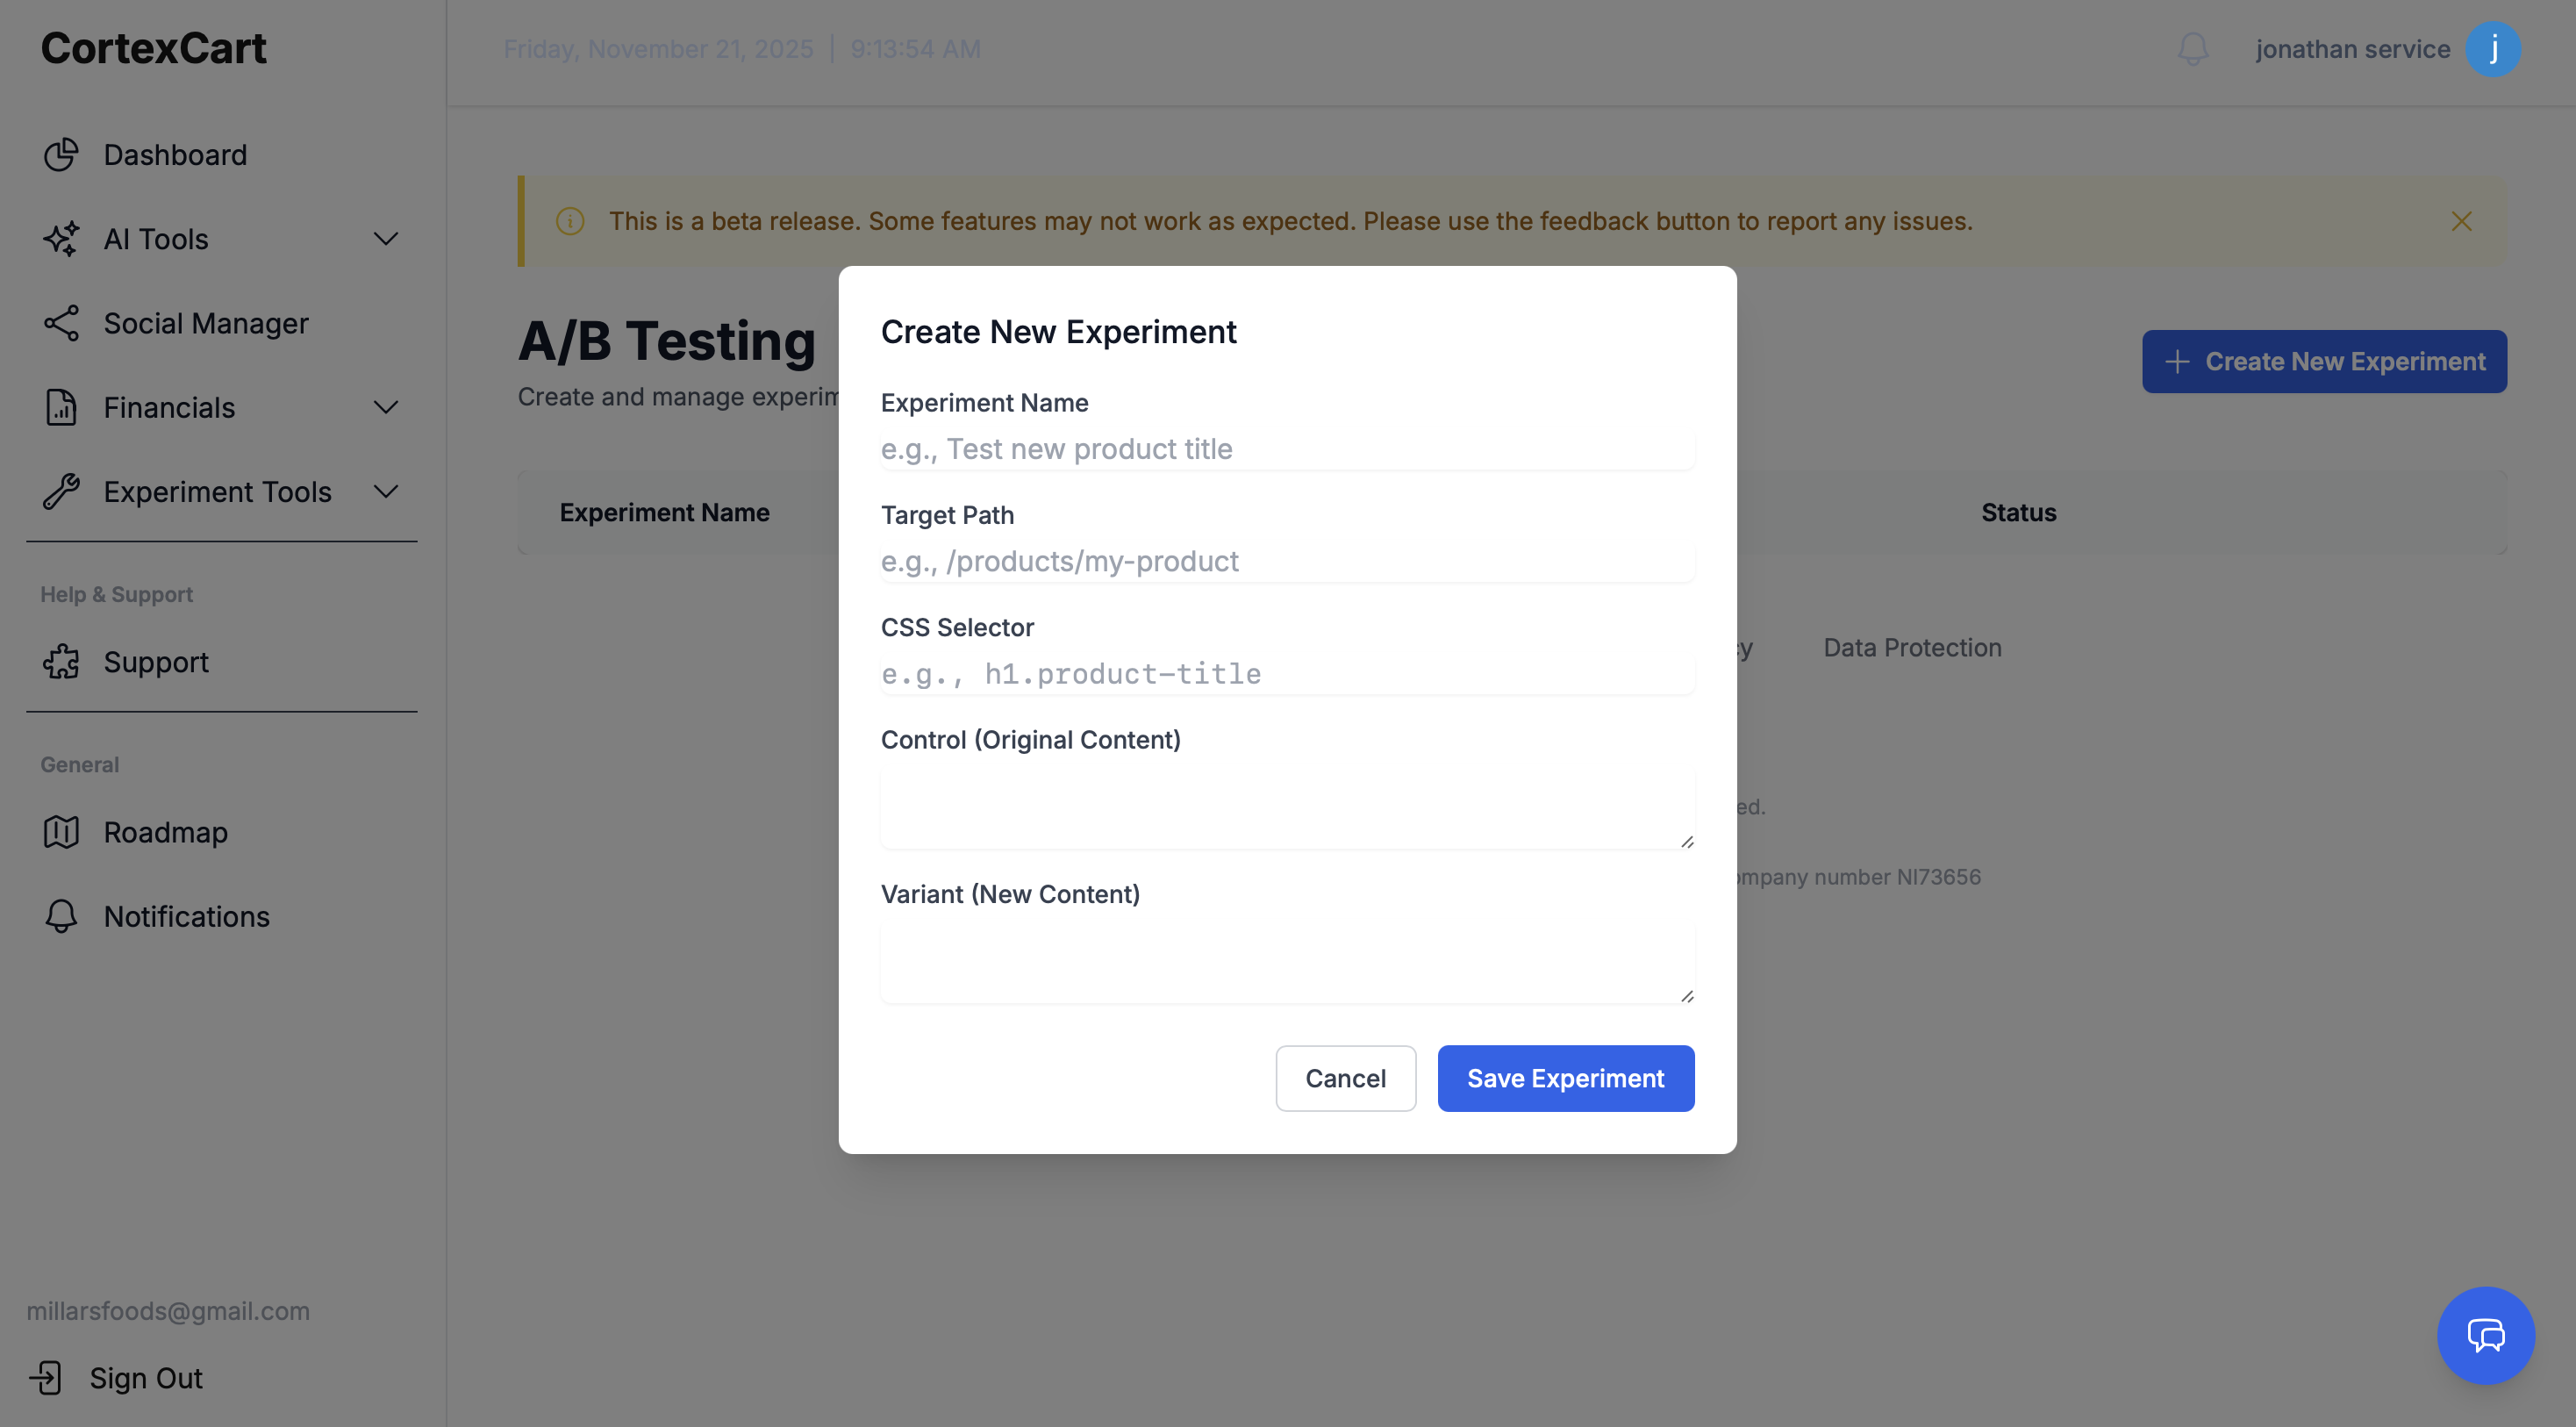Open the Data Protection link

pyautogui.click(x=1912, y=647)
